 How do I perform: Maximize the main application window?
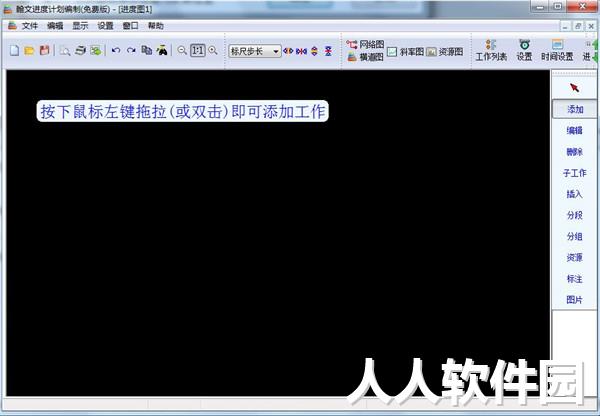pos(558,7)
